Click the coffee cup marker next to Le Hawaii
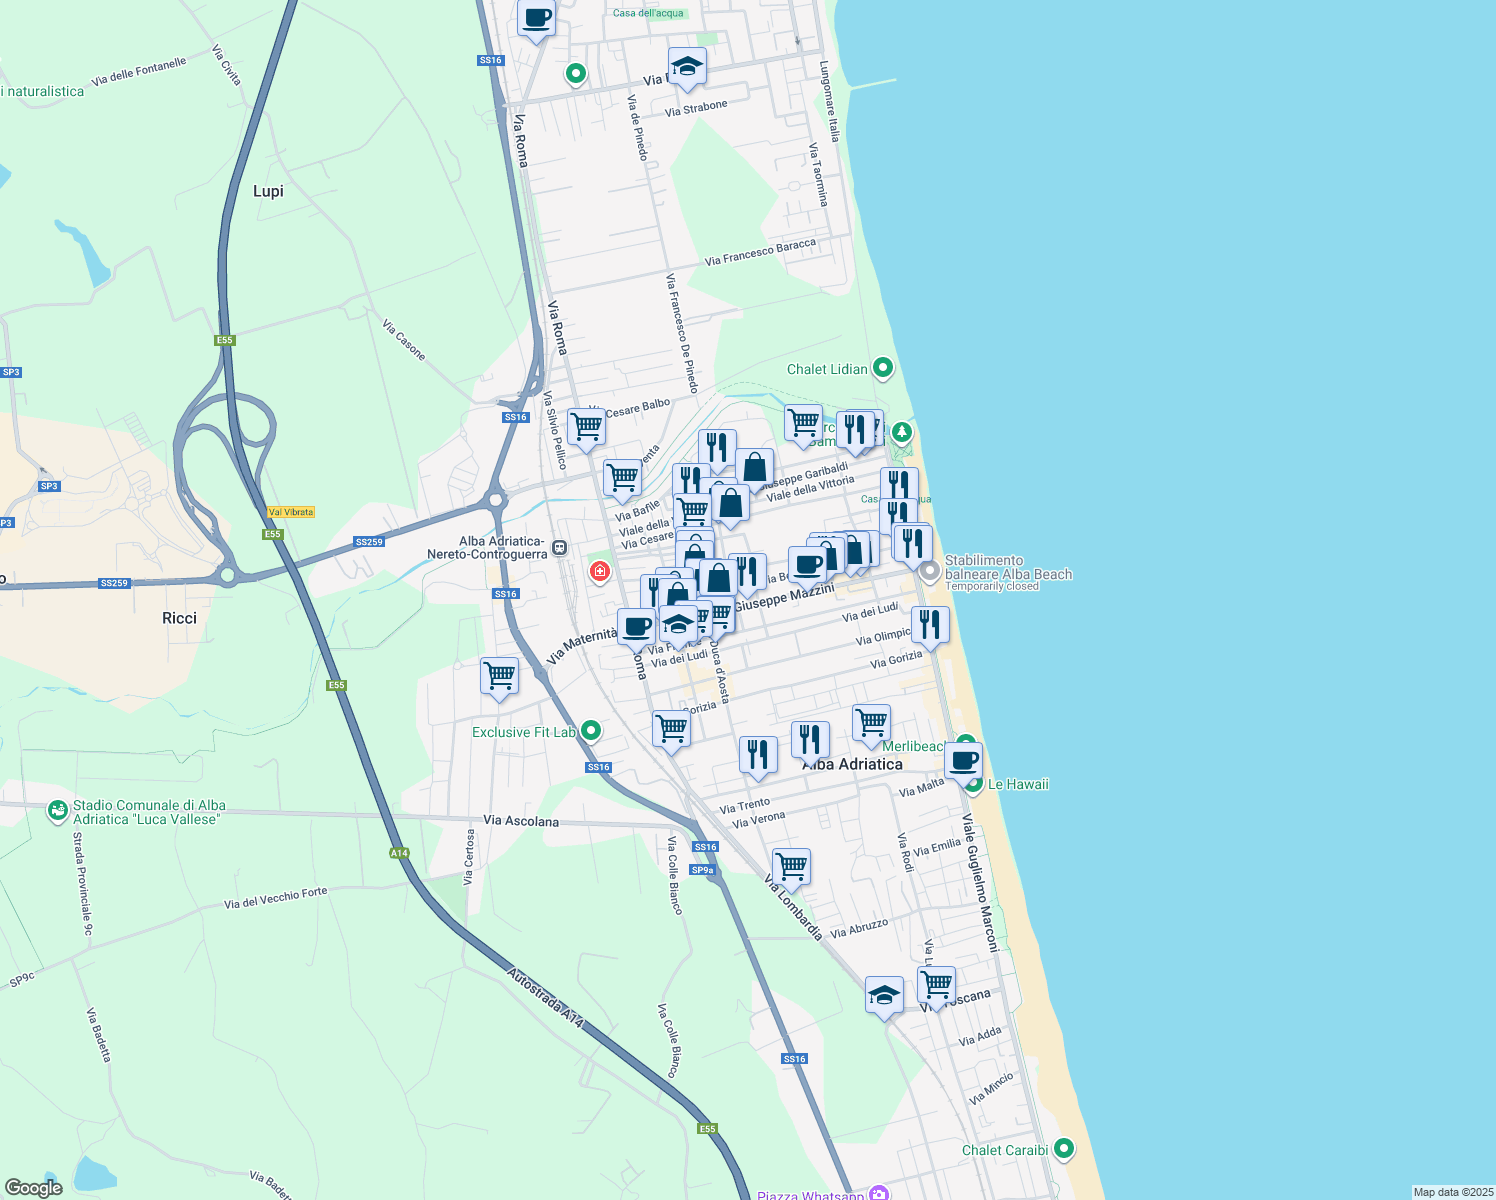Viewport: 1496px width, 1200px height. [x=963, y=760]
